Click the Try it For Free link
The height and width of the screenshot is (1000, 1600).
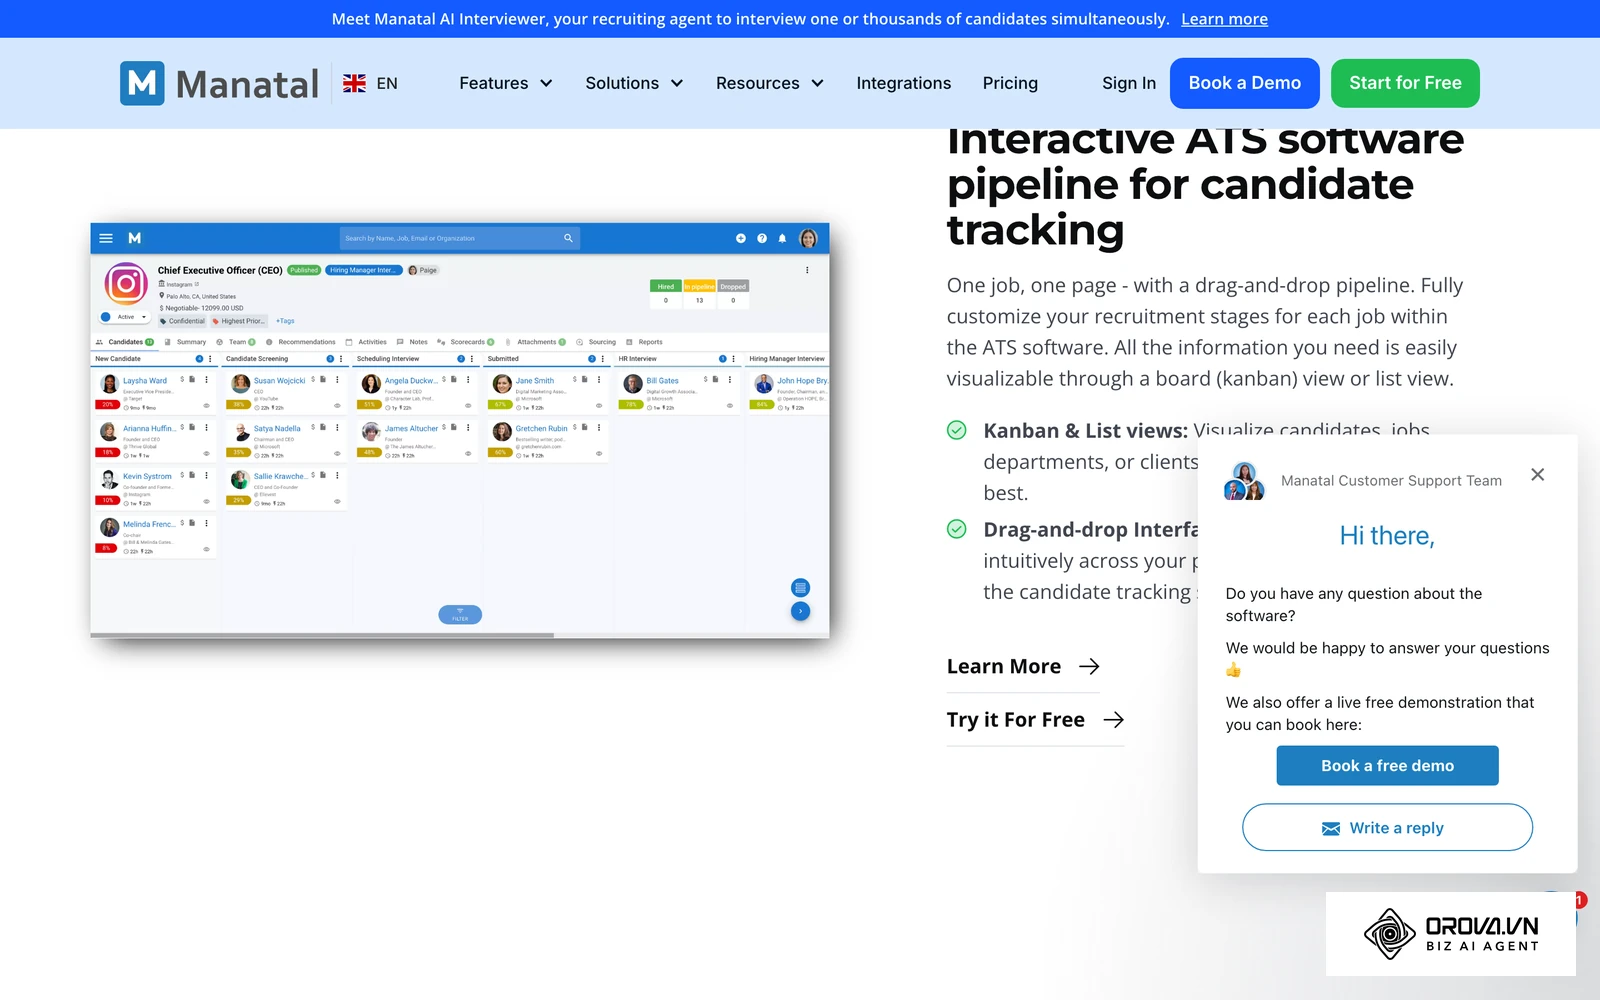click(x=1035, y=719)
